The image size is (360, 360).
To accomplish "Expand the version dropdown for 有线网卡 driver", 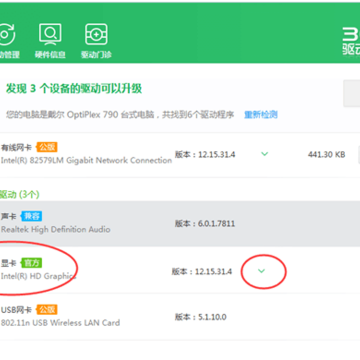I will point(264,154).
